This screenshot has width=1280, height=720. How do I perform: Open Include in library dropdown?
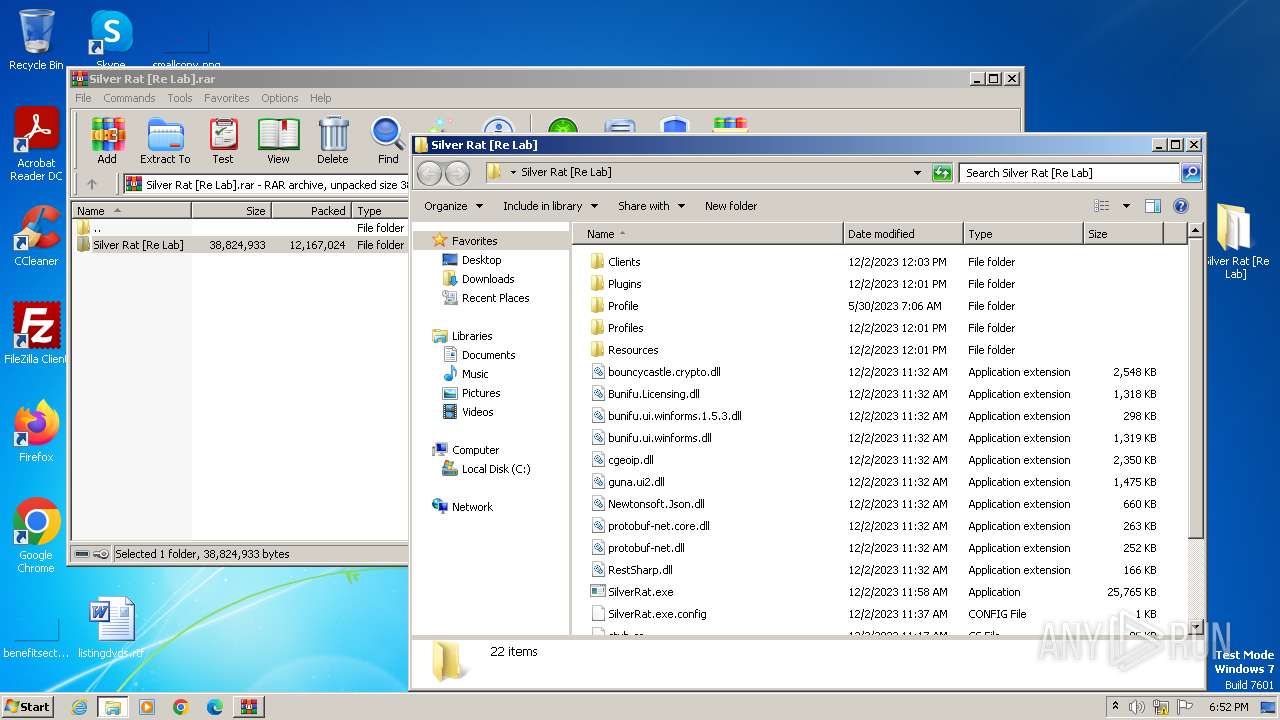(550, 206)
